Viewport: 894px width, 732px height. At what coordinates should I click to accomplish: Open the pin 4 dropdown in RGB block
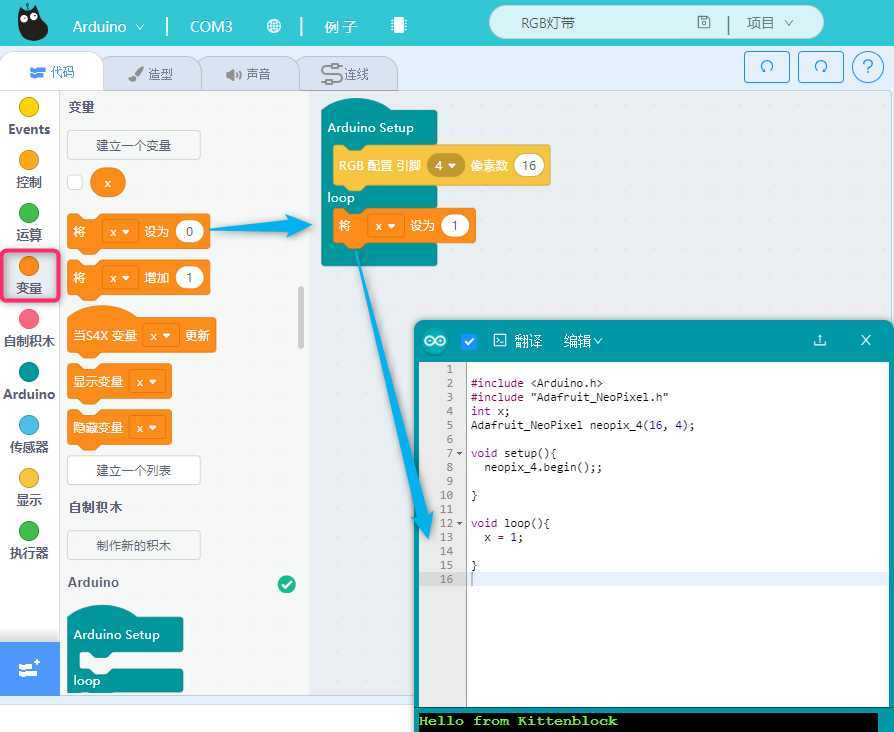[445, 165]
